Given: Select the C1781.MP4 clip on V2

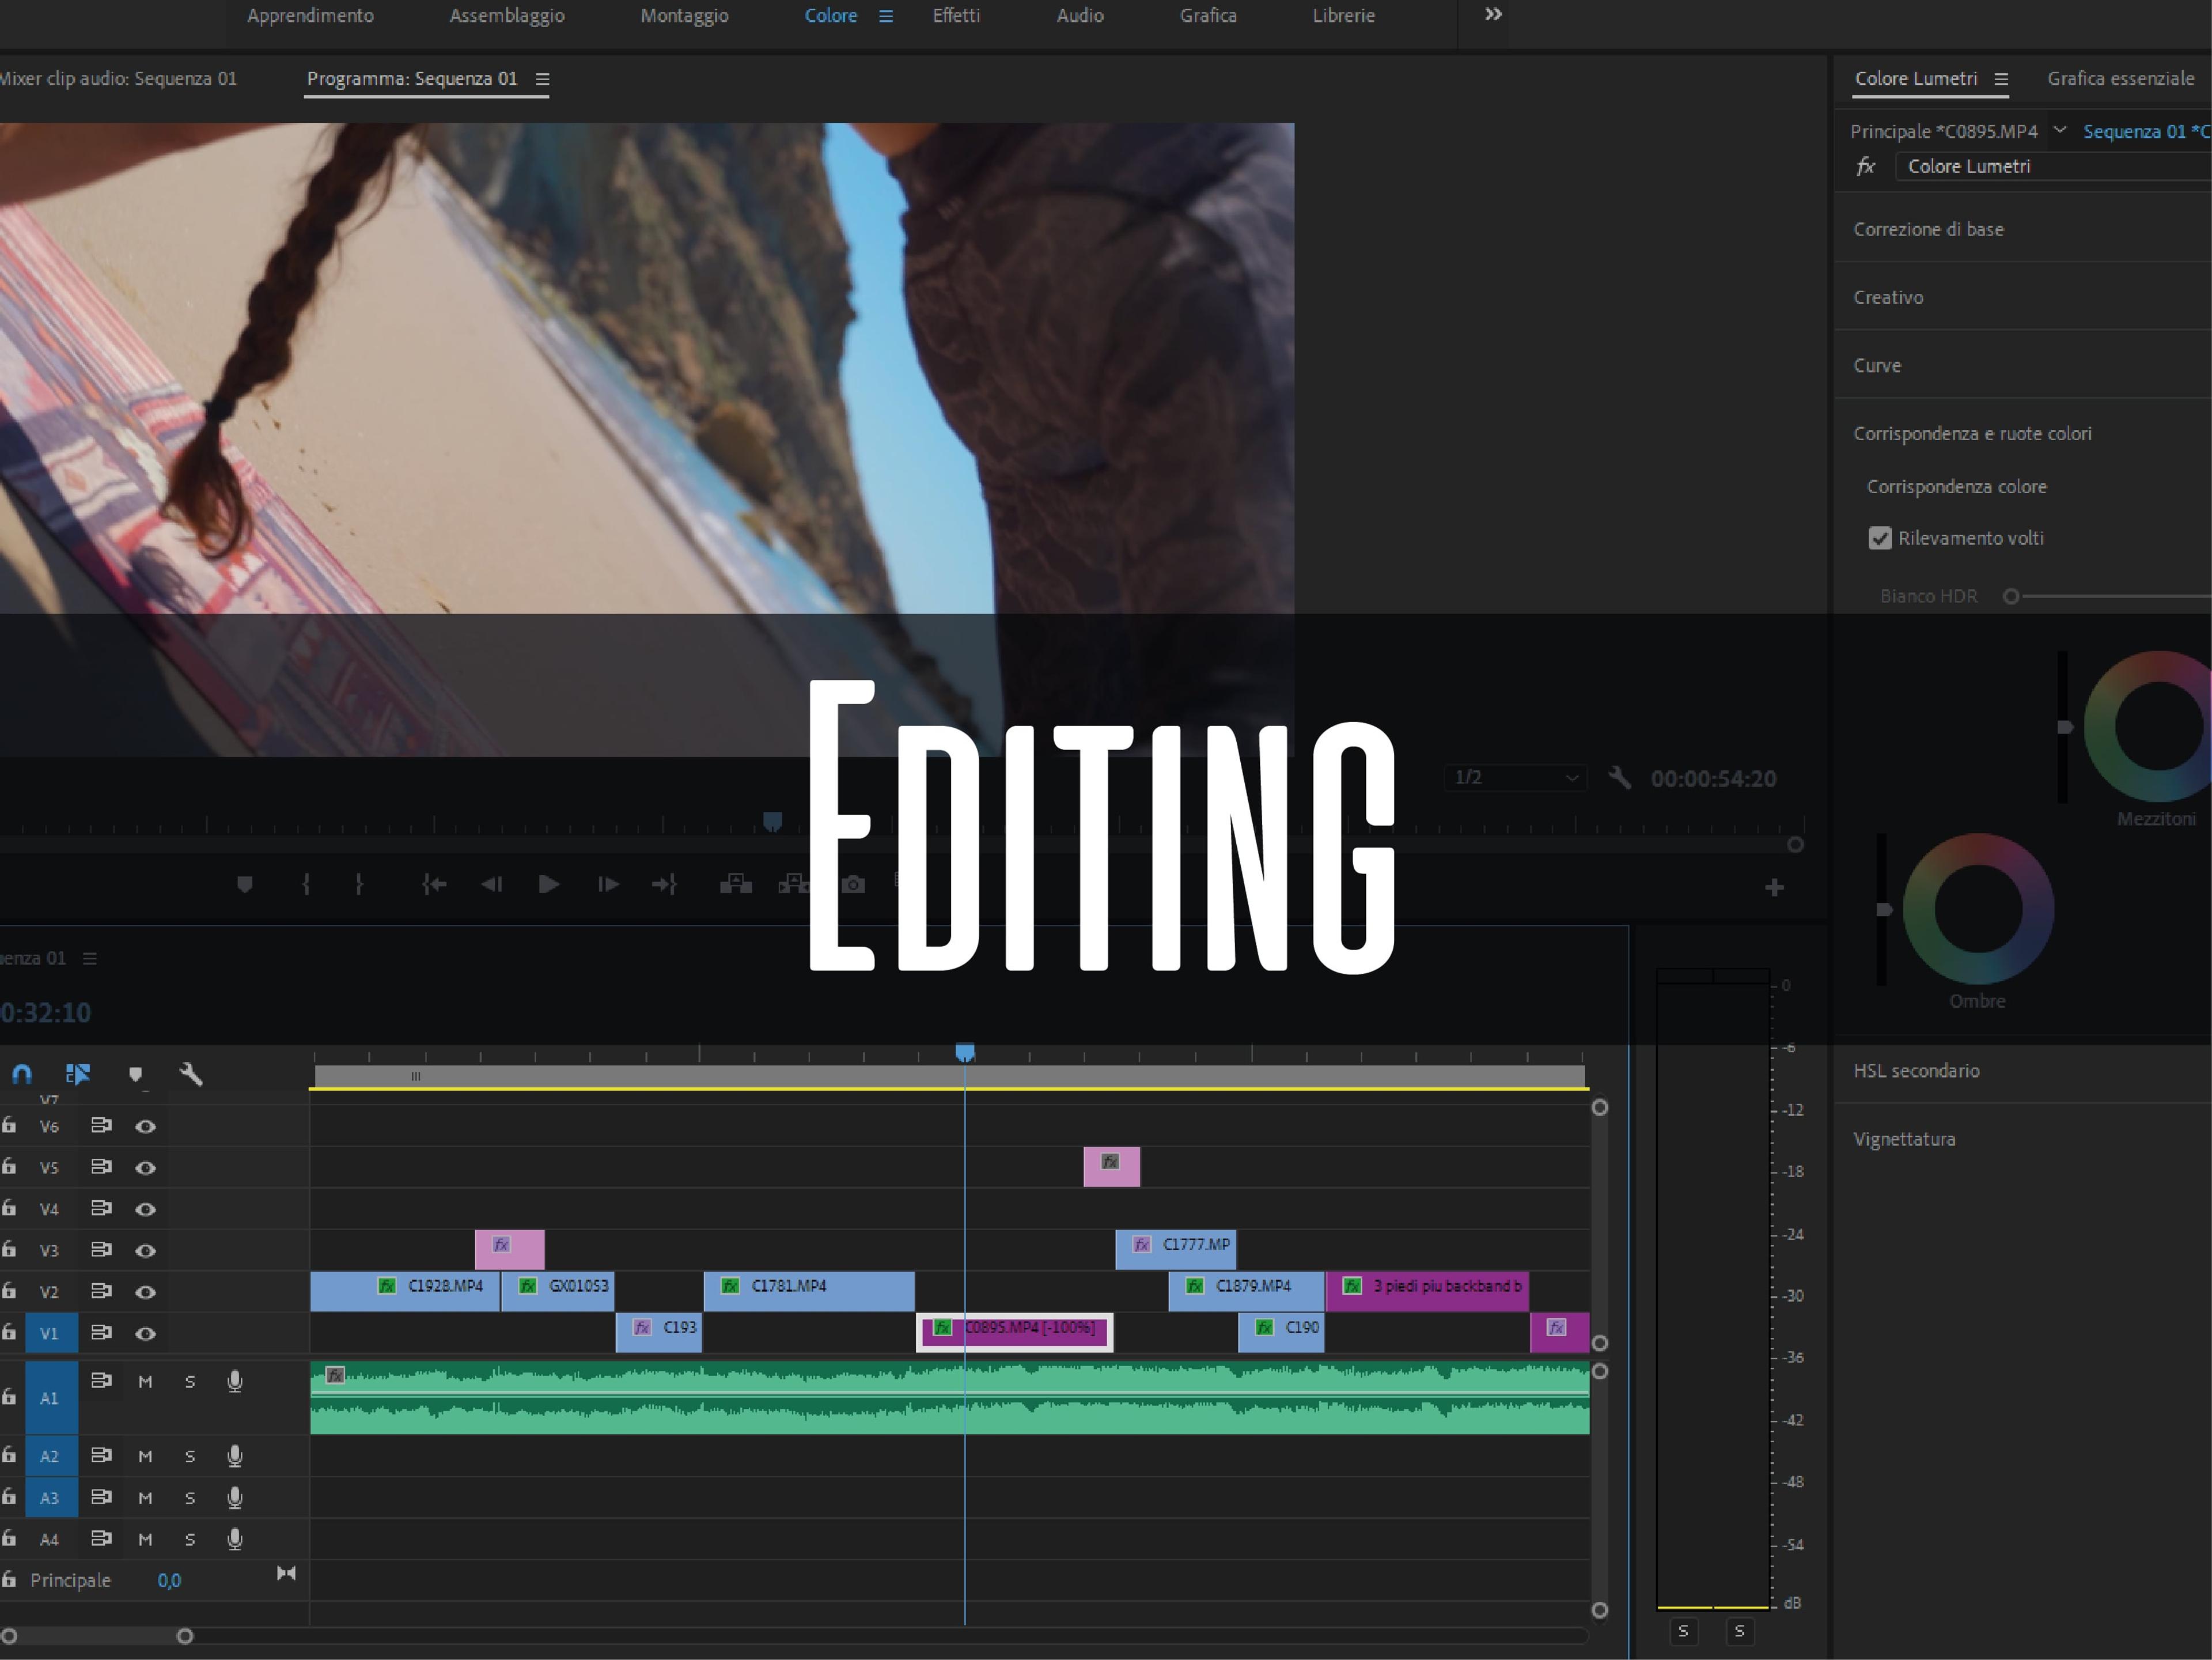Looking at the screenshot, I should click(808, 1291).
